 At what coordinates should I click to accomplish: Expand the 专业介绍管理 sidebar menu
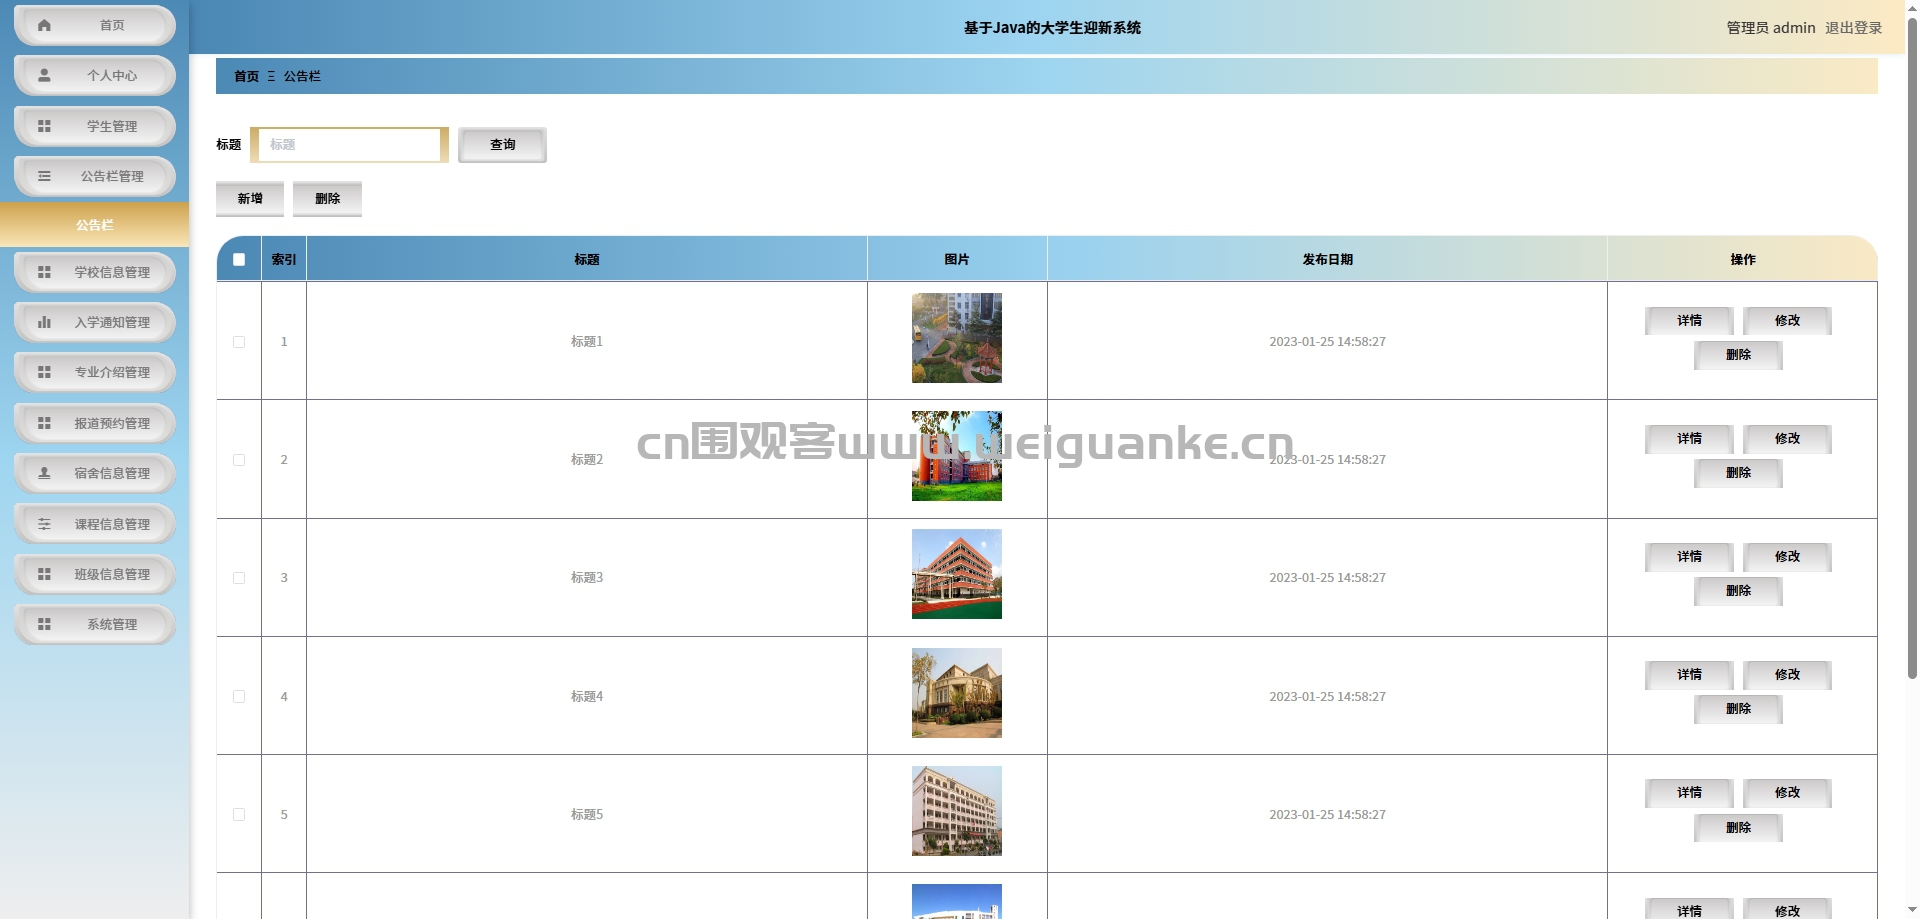(95, 372)
